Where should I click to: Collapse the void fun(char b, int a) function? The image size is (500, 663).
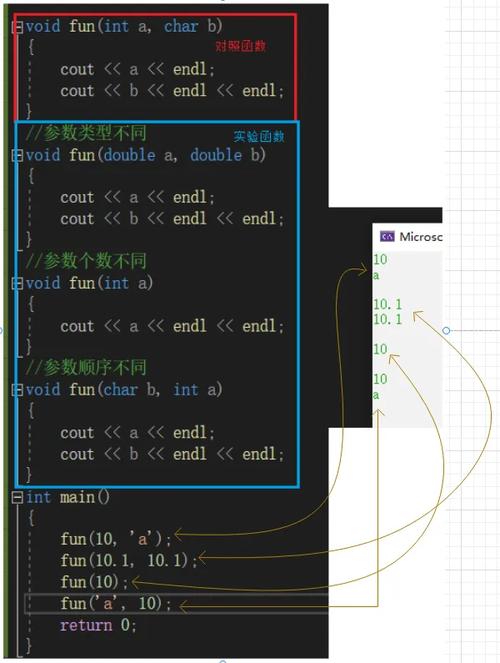(x=18, y=390)
